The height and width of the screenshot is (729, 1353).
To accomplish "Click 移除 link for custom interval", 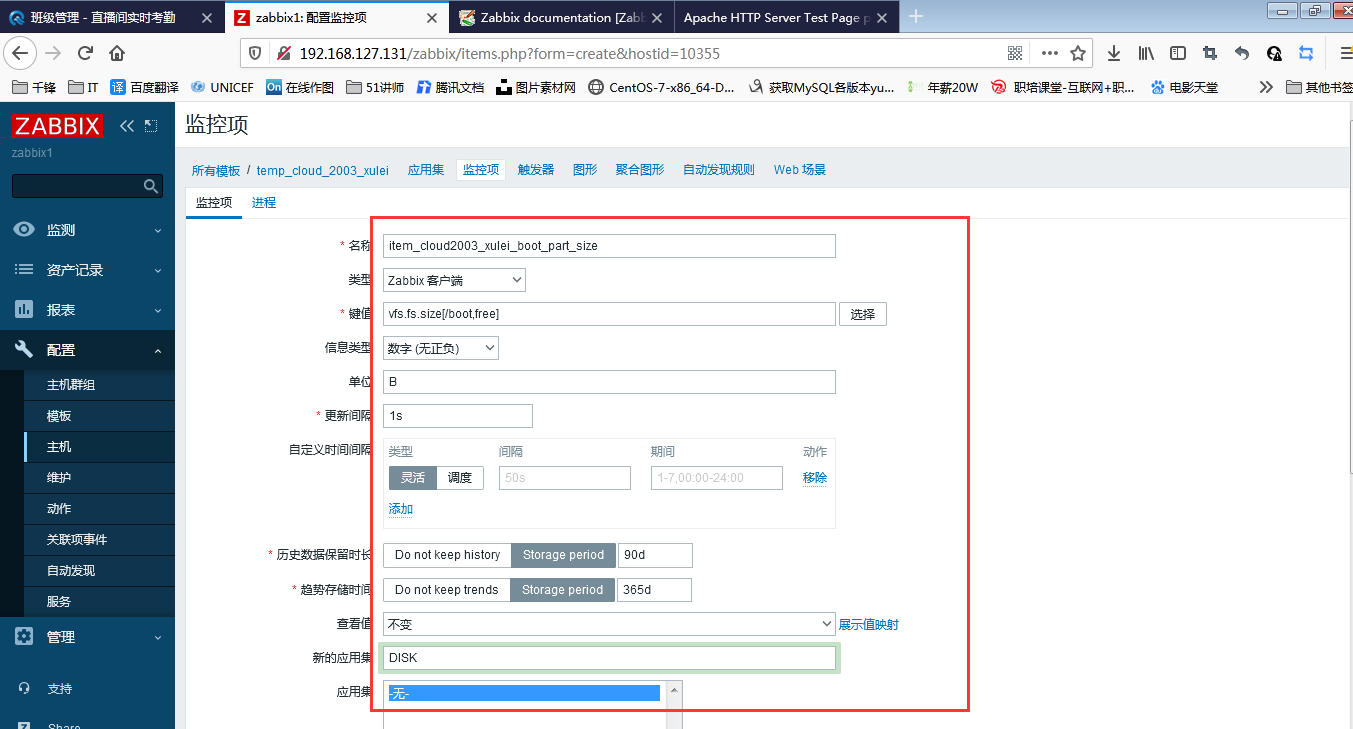I will pyautogui.click(x=815, y=478).
